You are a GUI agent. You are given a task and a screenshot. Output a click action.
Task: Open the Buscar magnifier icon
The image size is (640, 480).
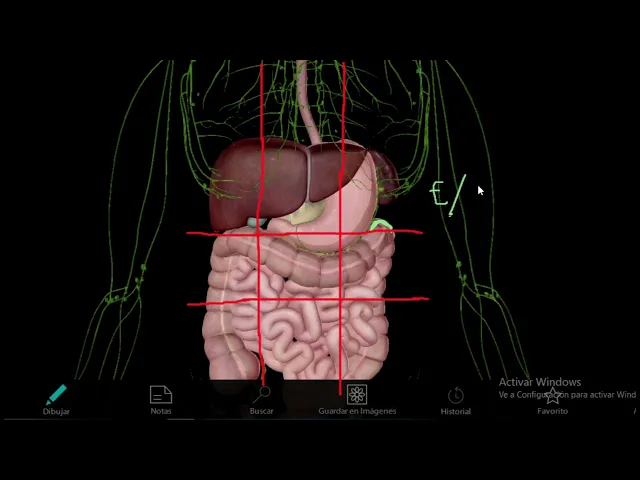point(262,395)
